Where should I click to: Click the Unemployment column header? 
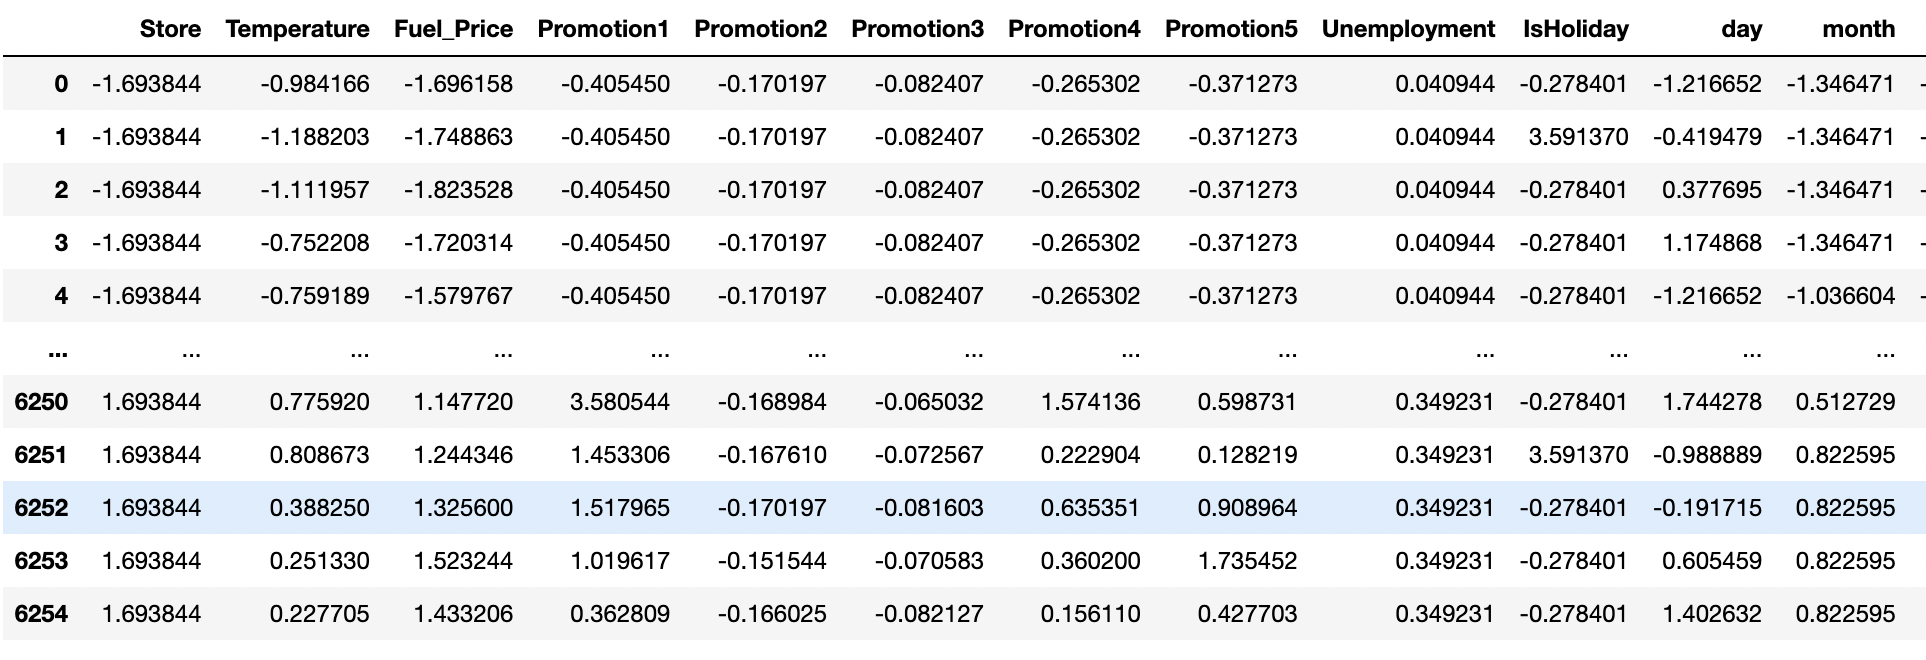pos(1408,29)
